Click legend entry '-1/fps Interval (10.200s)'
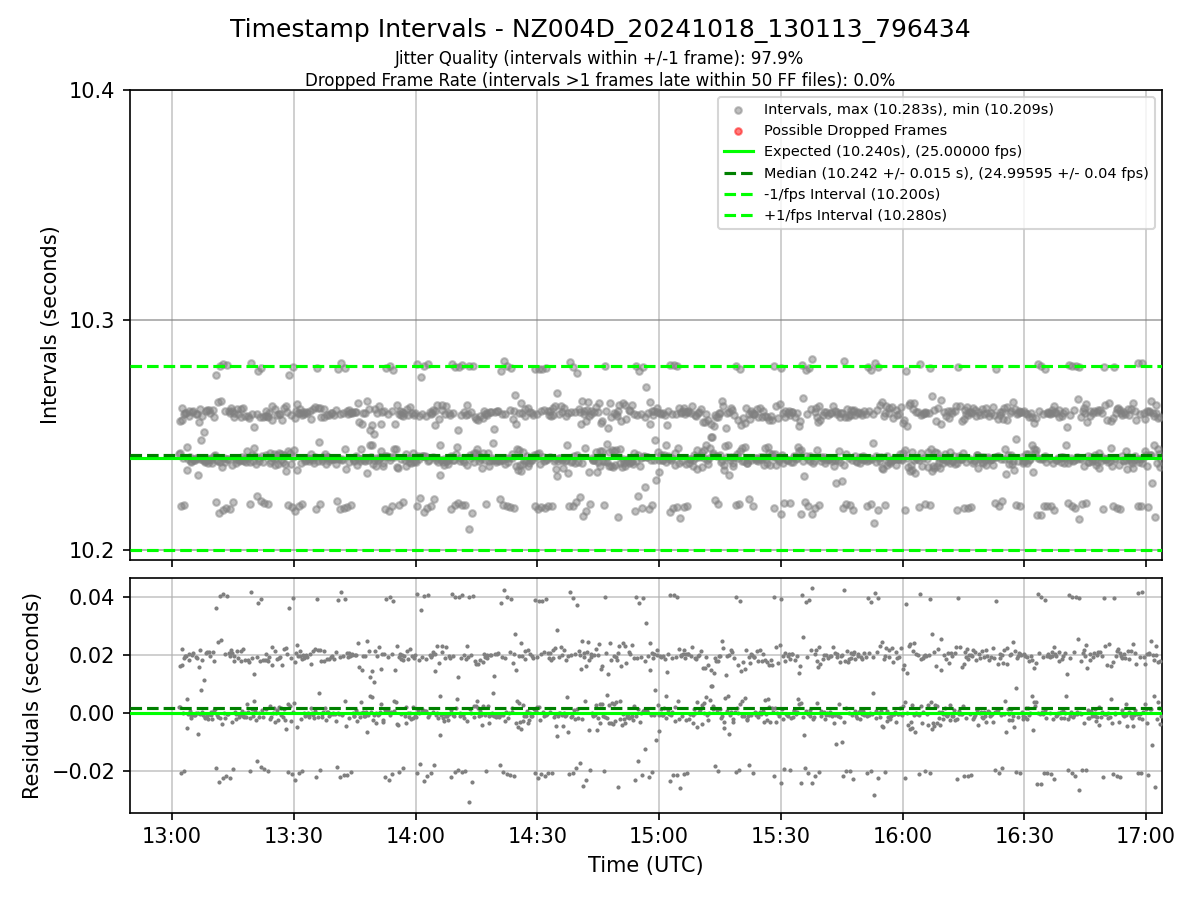Screen dimensions: 1200x900 tap(854, 193)
